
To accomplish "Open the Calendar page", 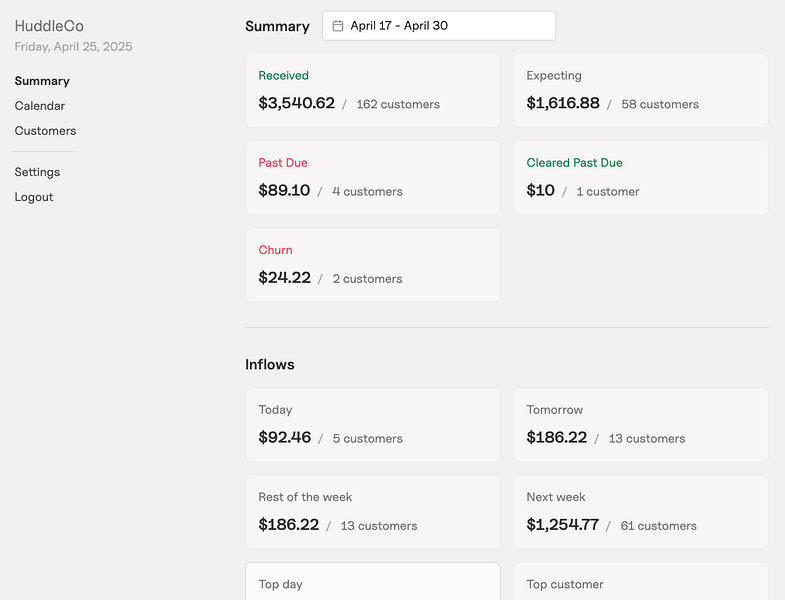I will click(40, 106).
